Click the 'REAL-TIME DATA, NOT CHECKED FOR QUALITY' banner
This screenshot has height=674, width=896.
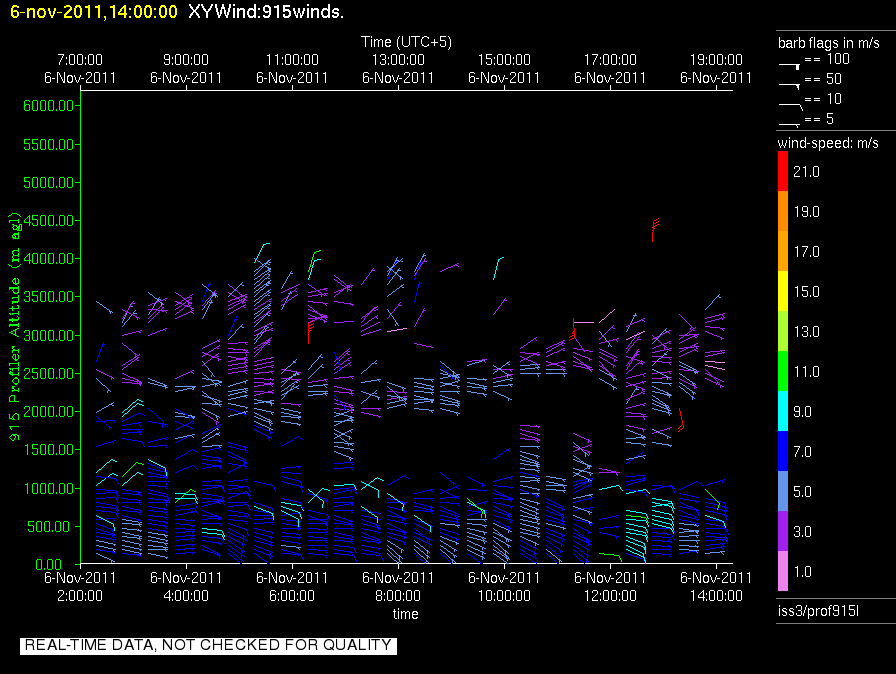coord(208,645)
